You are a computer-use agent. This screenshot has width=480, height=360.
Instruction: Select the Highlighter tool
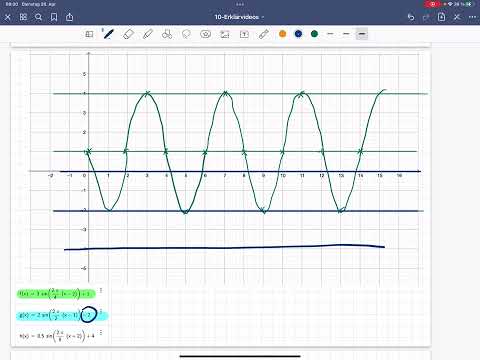[x=148, y=34]
